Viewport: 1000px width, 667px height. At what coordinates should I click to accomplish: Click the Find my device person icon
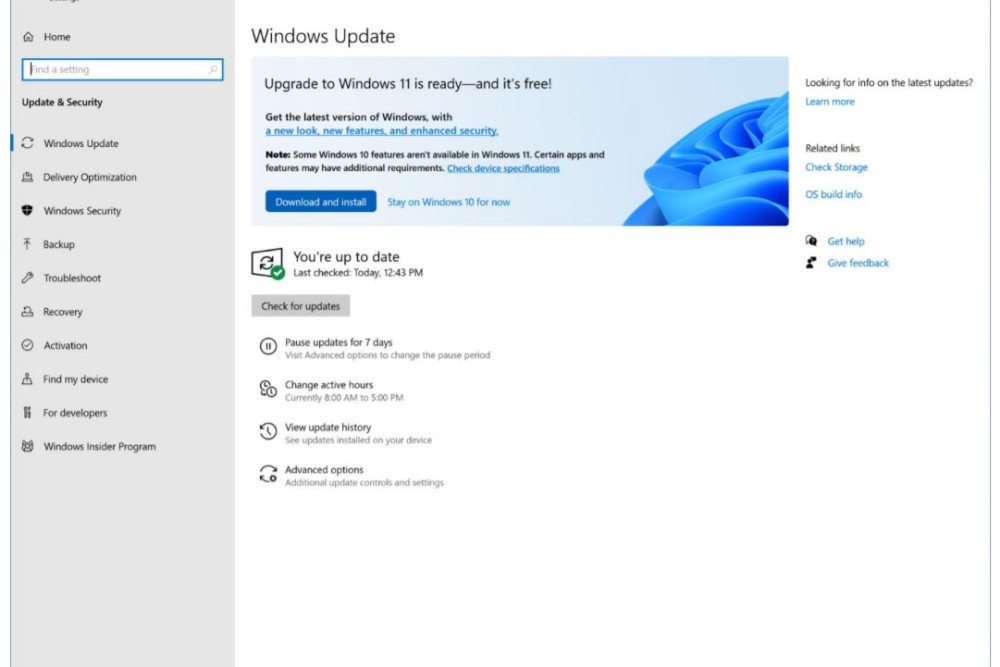27,379
